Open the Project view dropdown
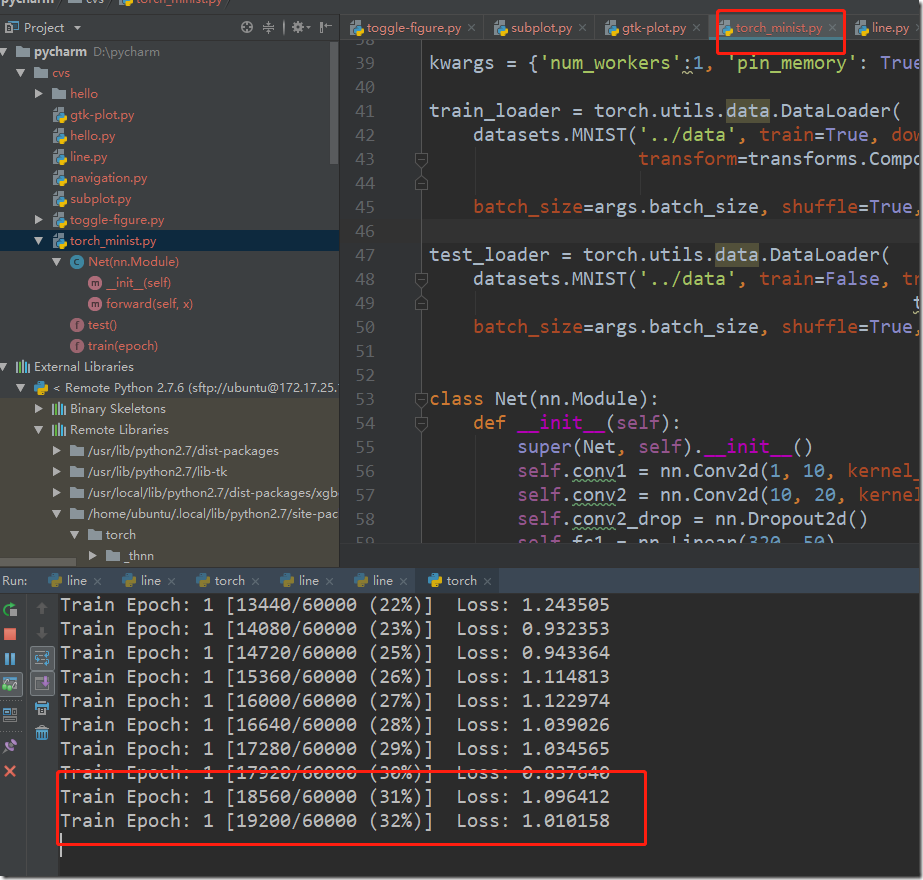Screen dimensions: 923x880 click(77, 28)
